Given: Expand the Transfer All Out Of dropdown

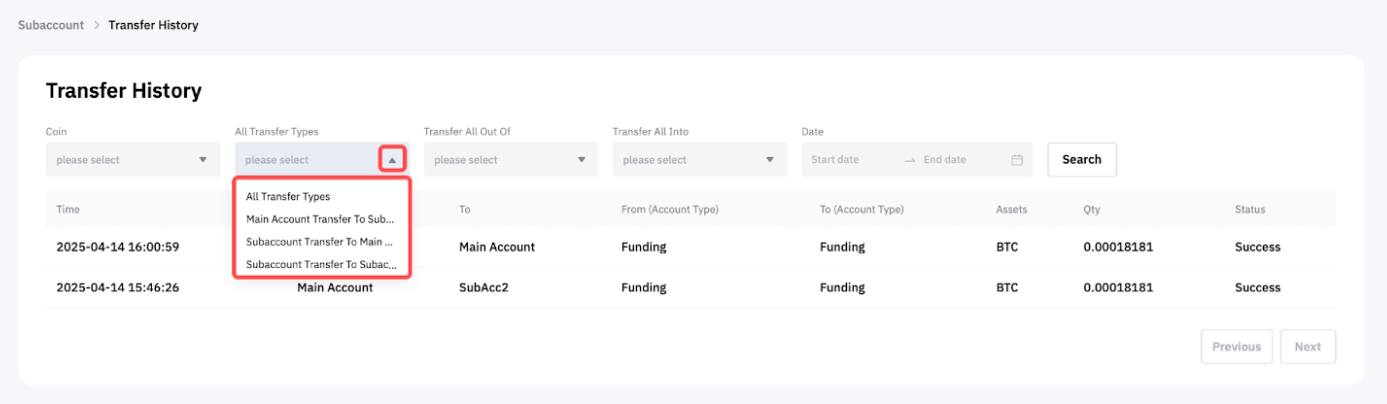Looking at the screenshot, I should 510,160.
